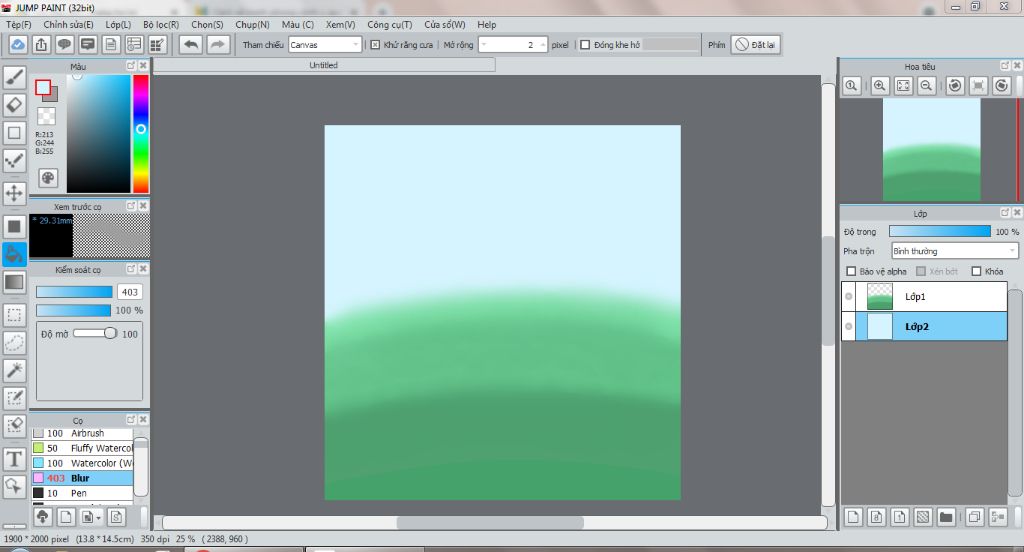This screenshot has width=1024, height=552.
Task: Click the Đặt lại reset button
Action: point(756,45)
